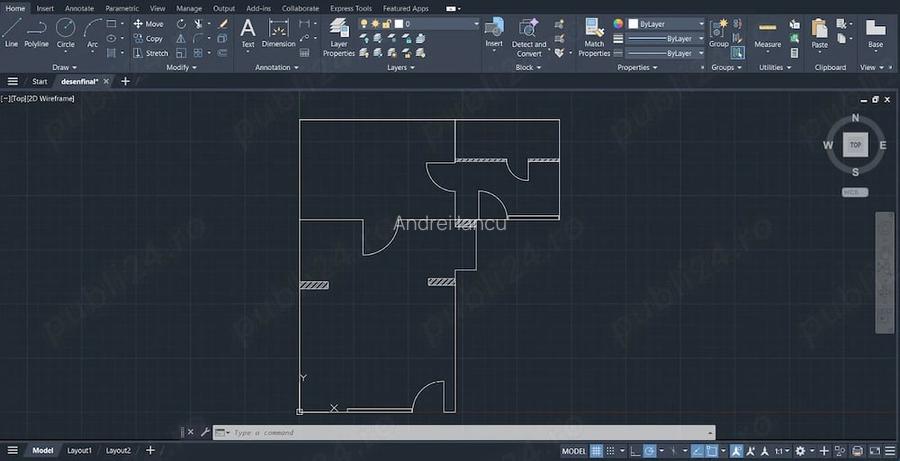Click the TOP face of the ViewCube

[855, 145]
